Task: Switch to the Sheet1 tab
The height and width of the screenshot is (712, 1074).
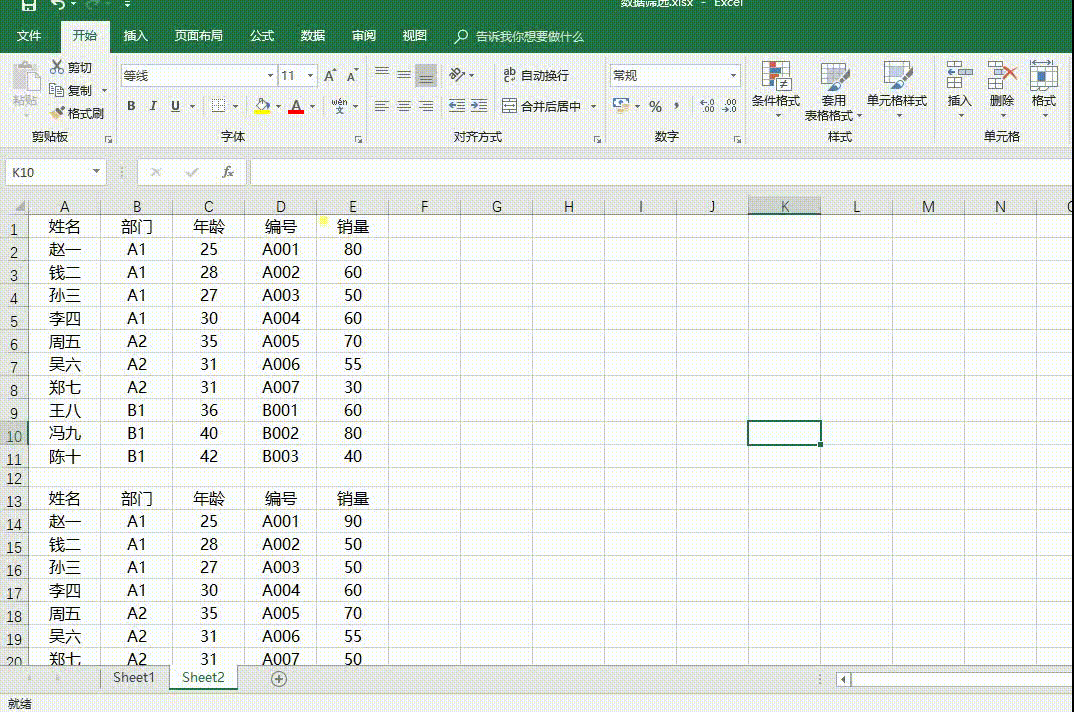Action: coord(133,677)
